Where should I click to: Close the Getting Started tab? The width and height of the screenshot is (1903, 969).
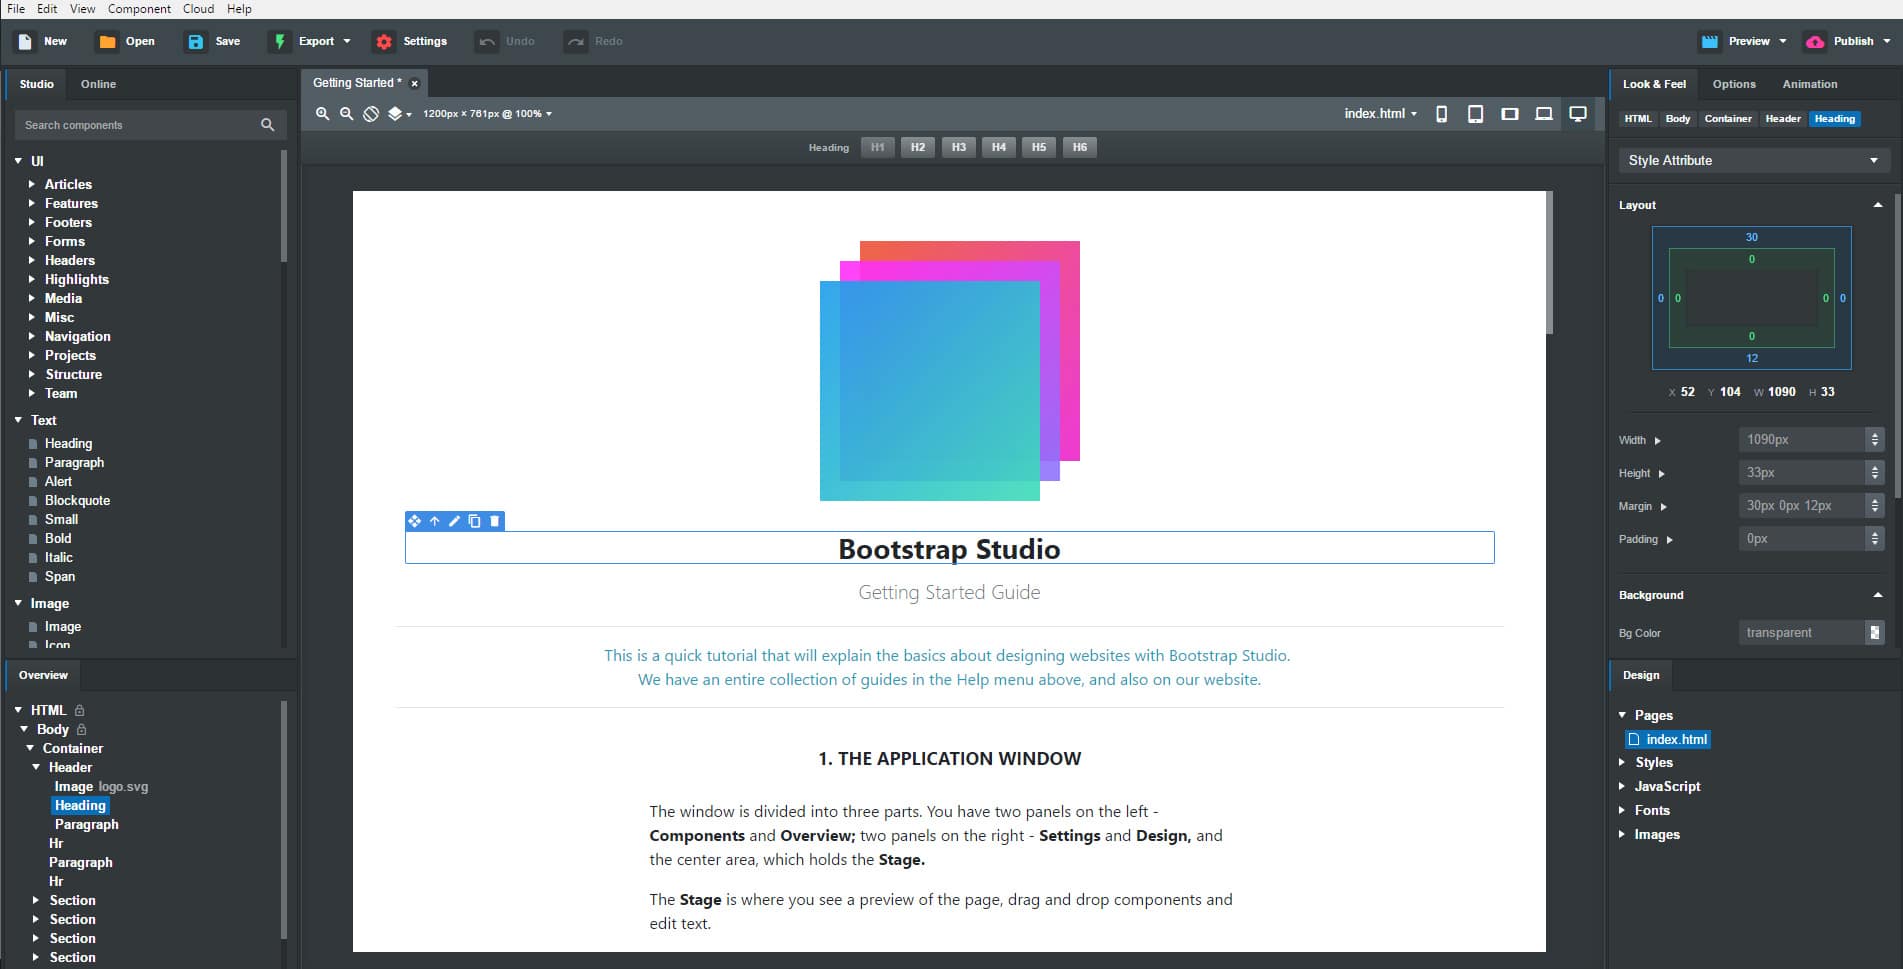tap(415, 84)
